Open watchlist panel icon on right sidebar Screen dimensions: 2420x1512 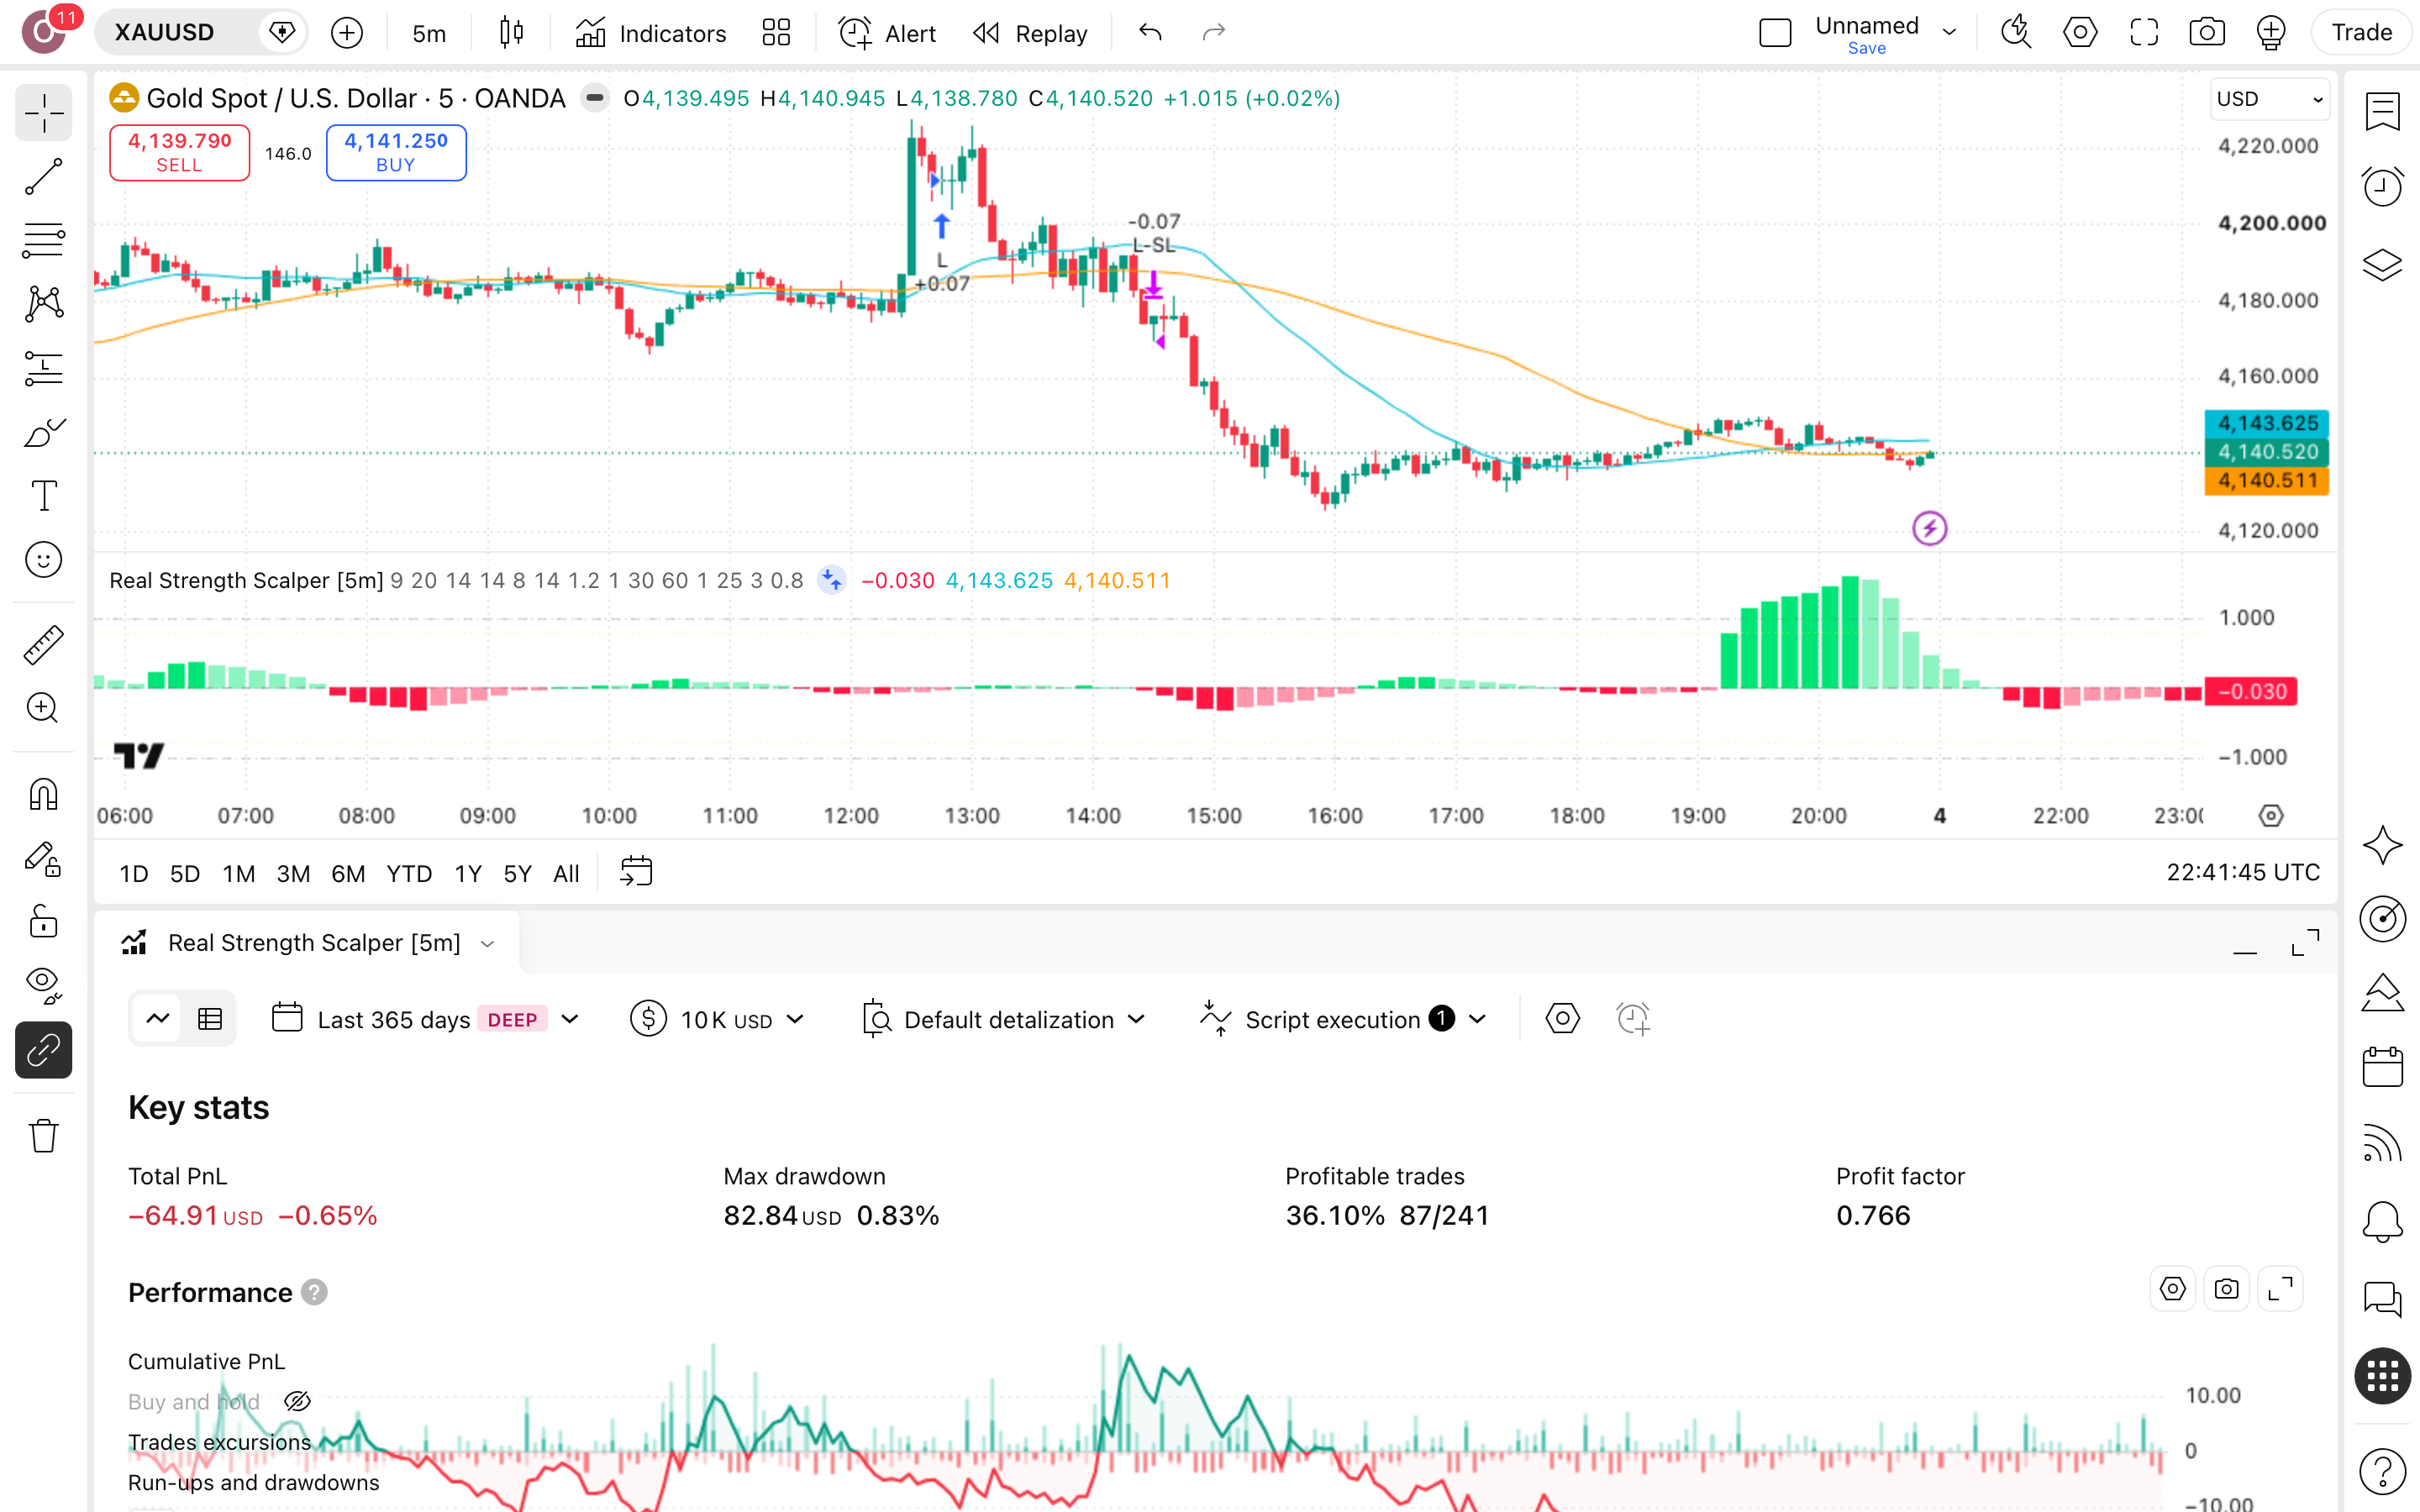pos(2382,111)
